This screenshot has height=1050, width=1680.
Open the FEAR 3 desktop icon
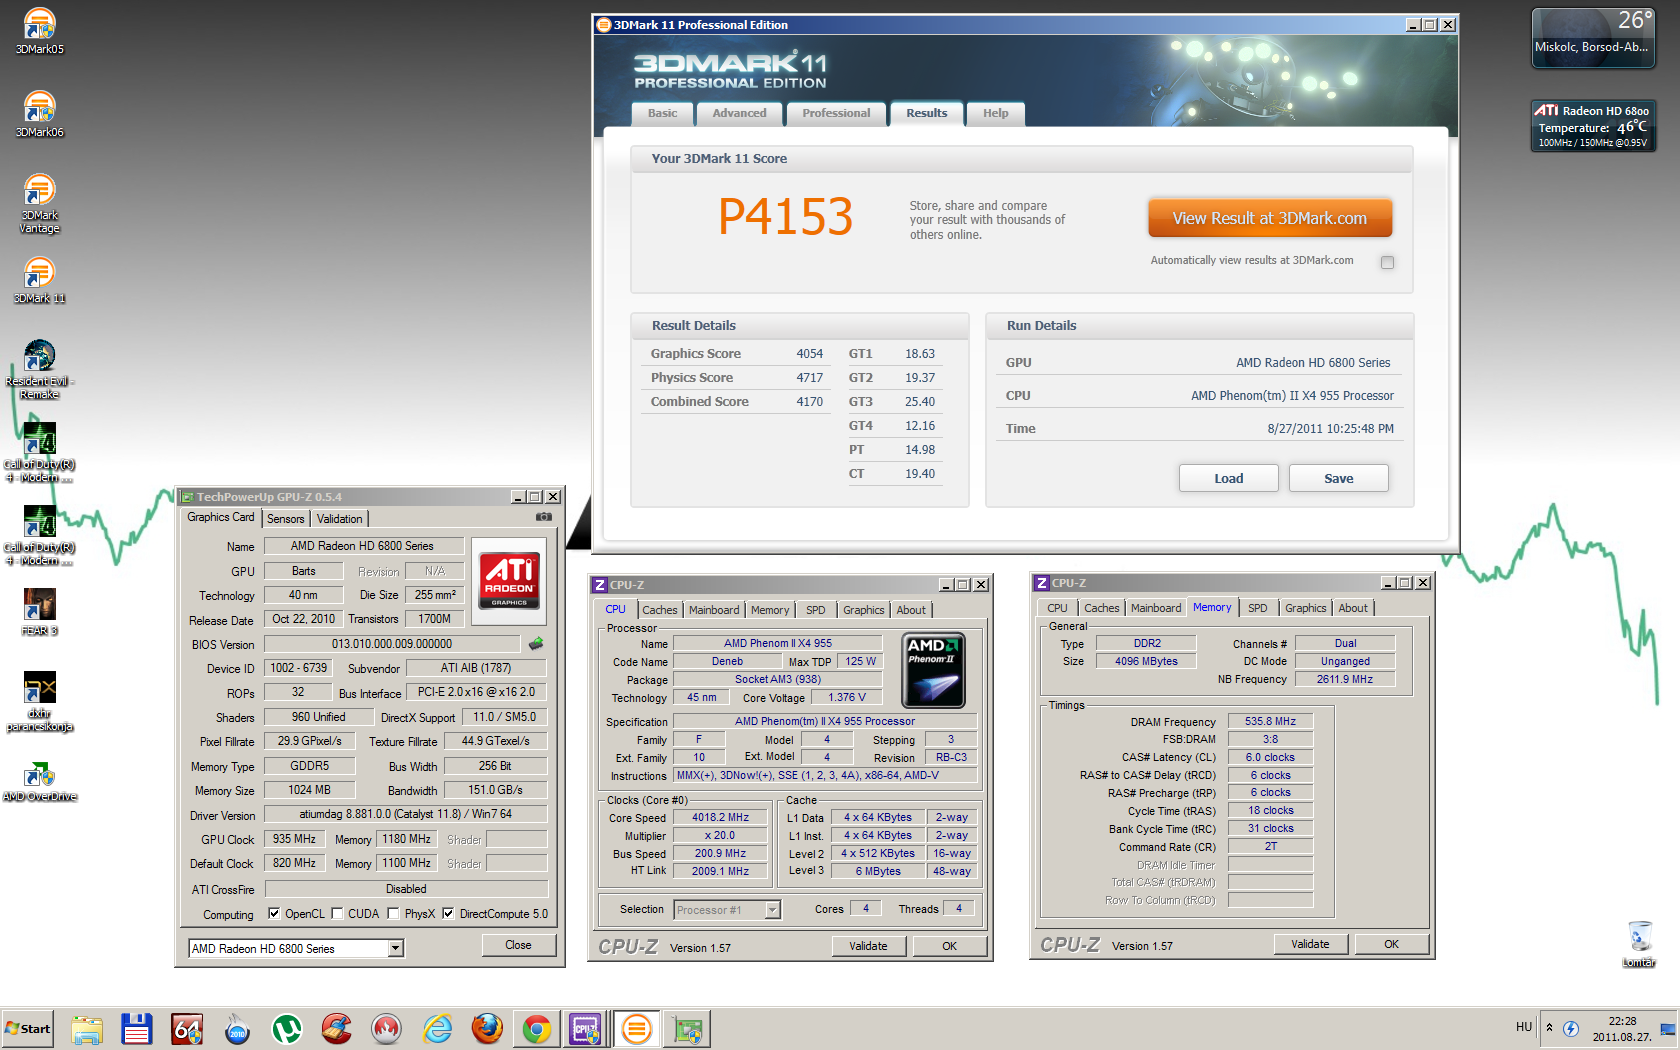click(40, 611)
